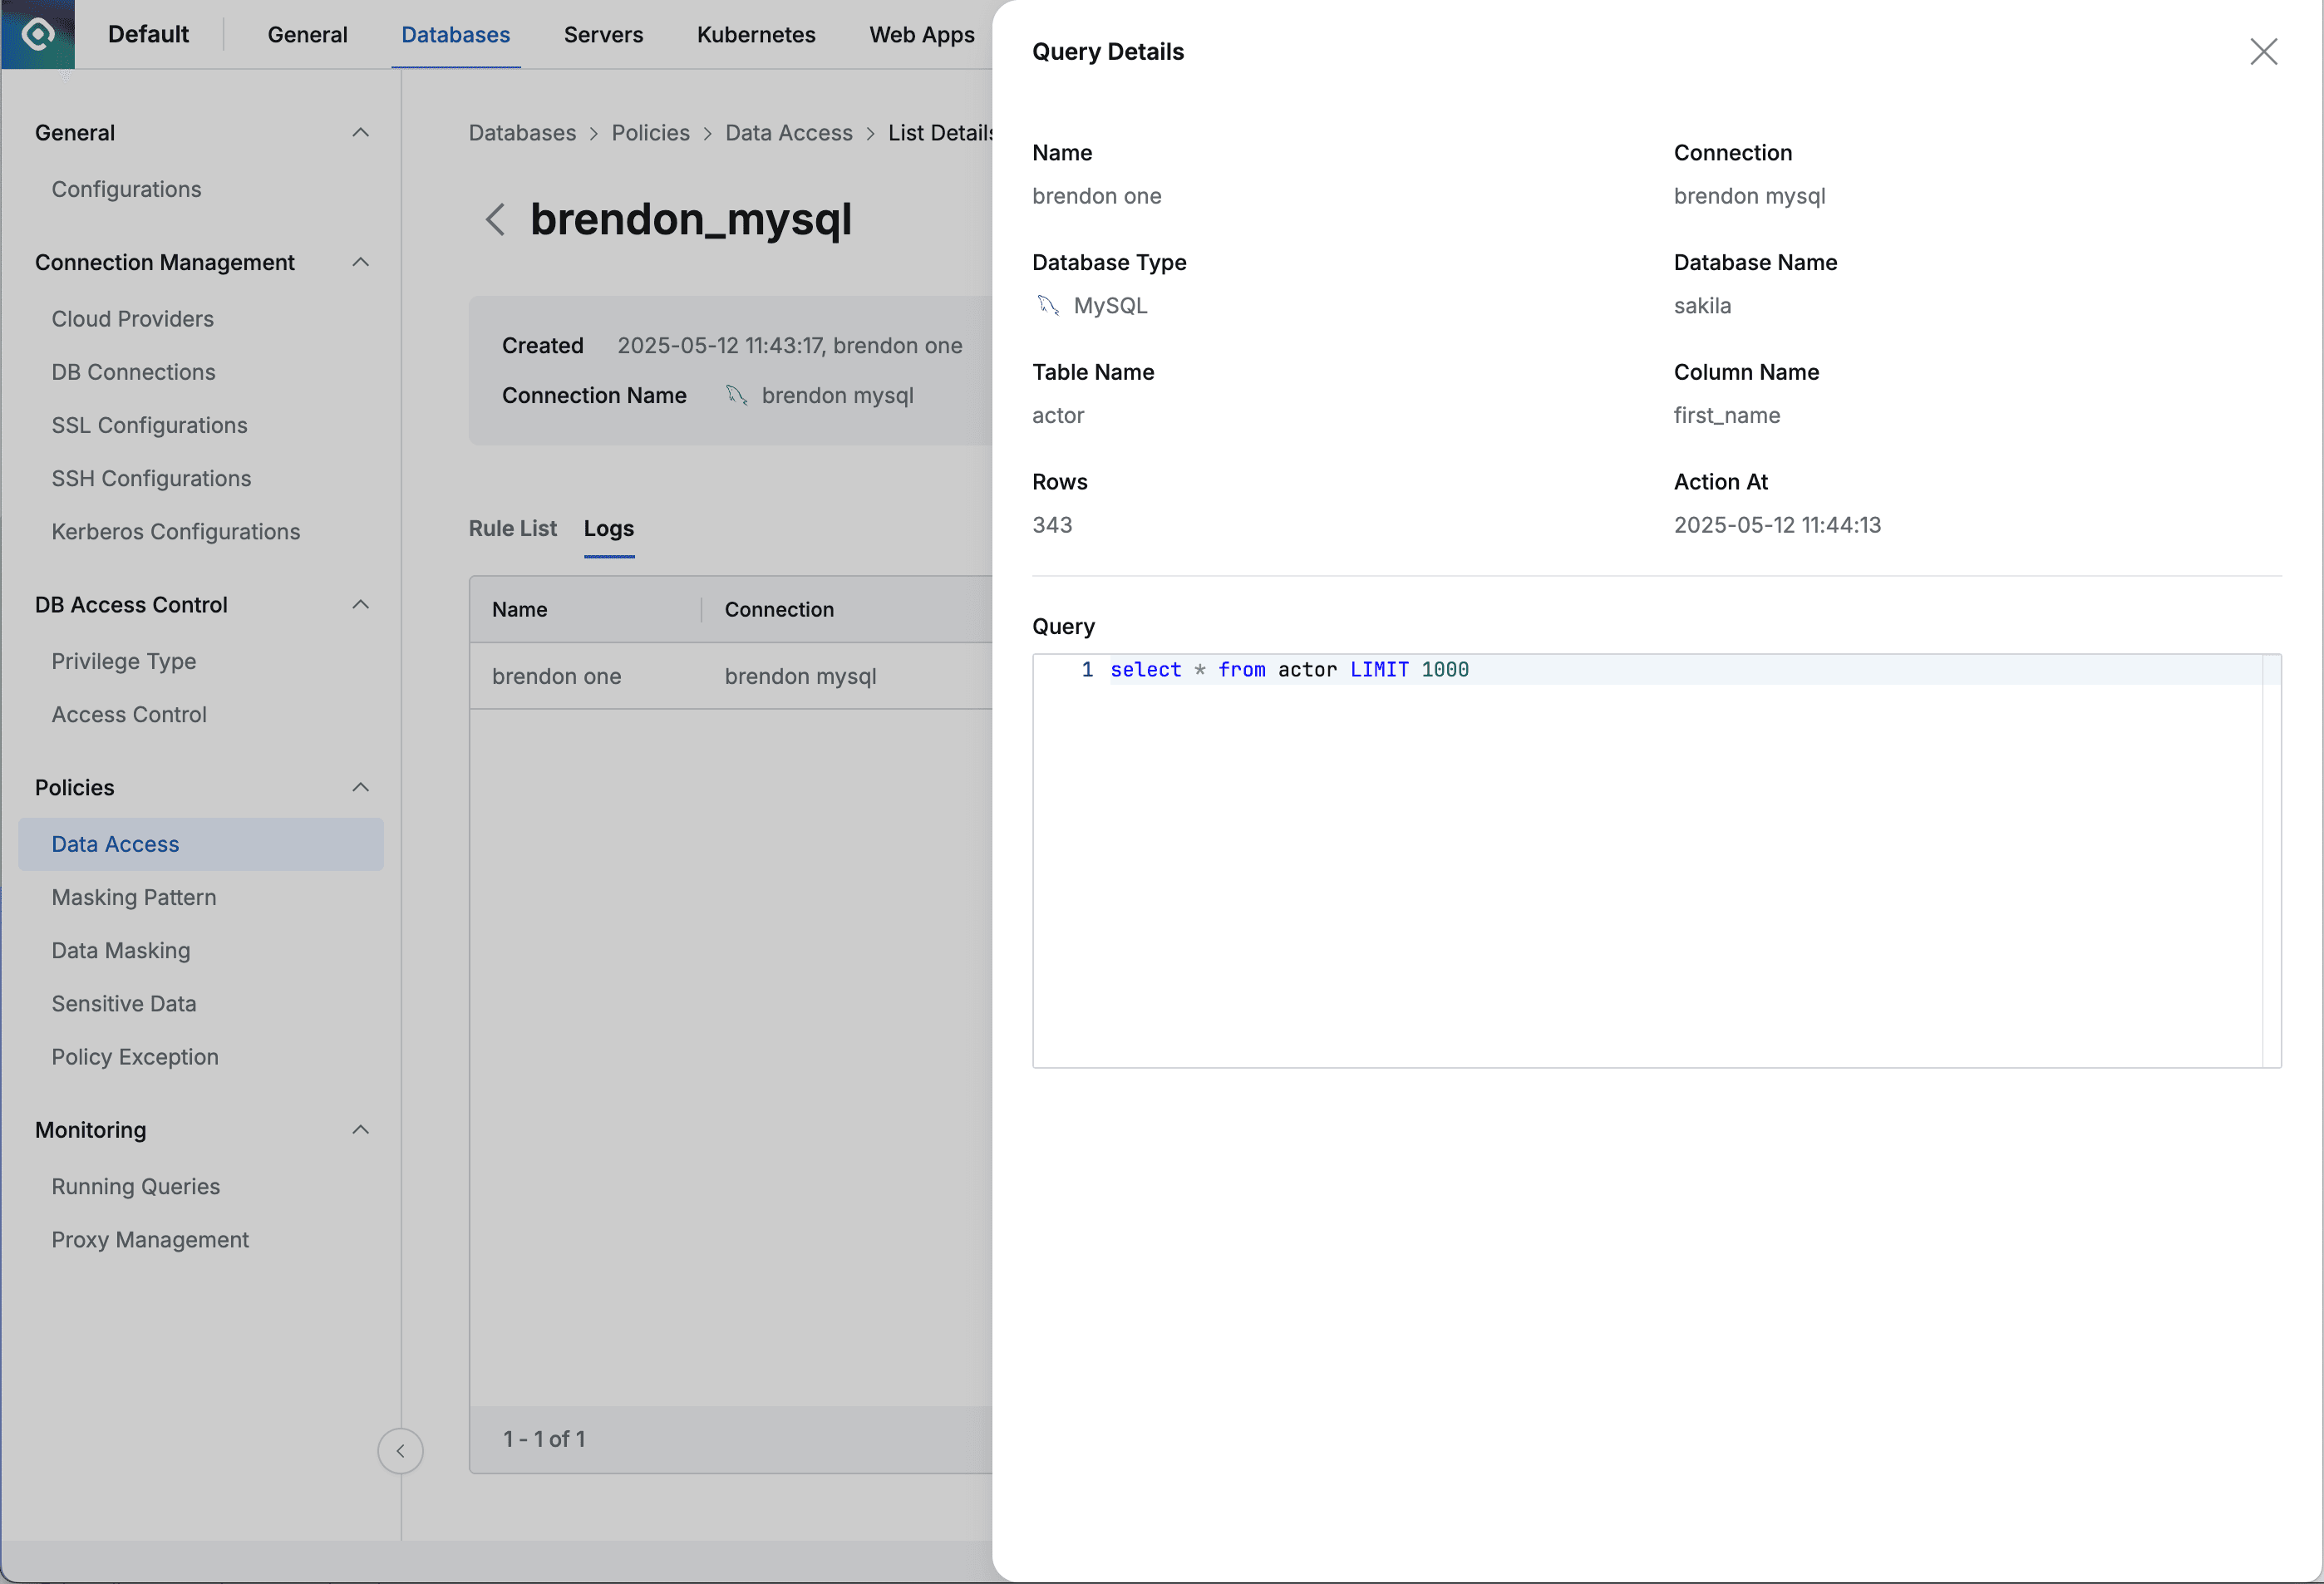Open SSH Configurations in the sidebar
The height and width of the screenshot is (1584, 2324).
(x=152, y=478)
